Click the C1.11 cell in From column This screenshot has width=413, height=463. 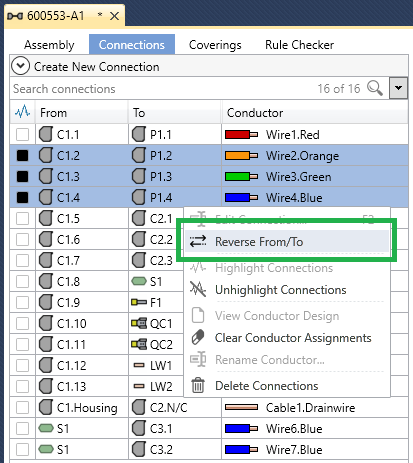[x=82, y=344]
